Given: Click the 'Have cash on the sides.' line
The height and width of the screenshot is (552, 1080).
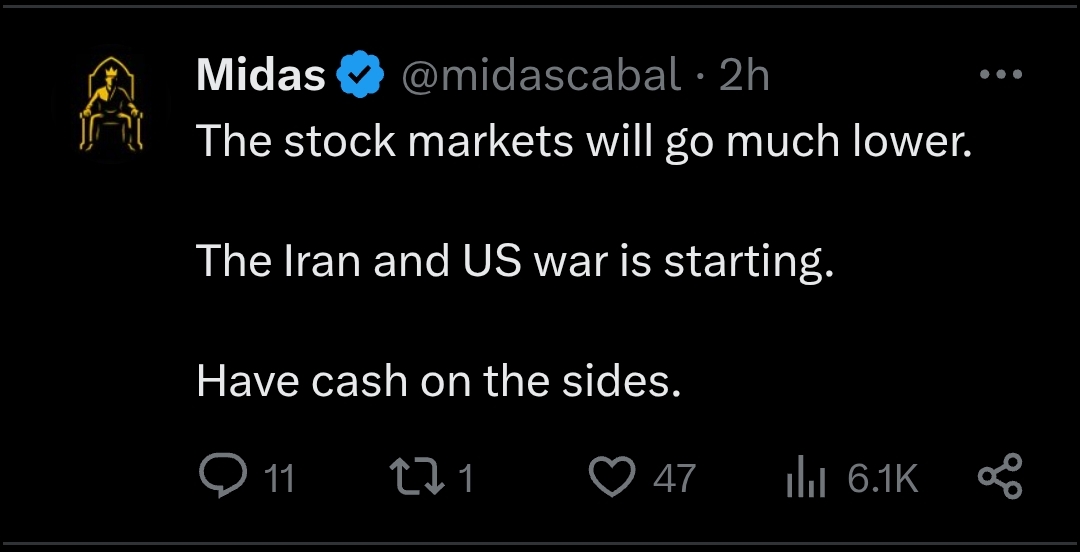Looking at the screenshot, I should click(439, 381).
